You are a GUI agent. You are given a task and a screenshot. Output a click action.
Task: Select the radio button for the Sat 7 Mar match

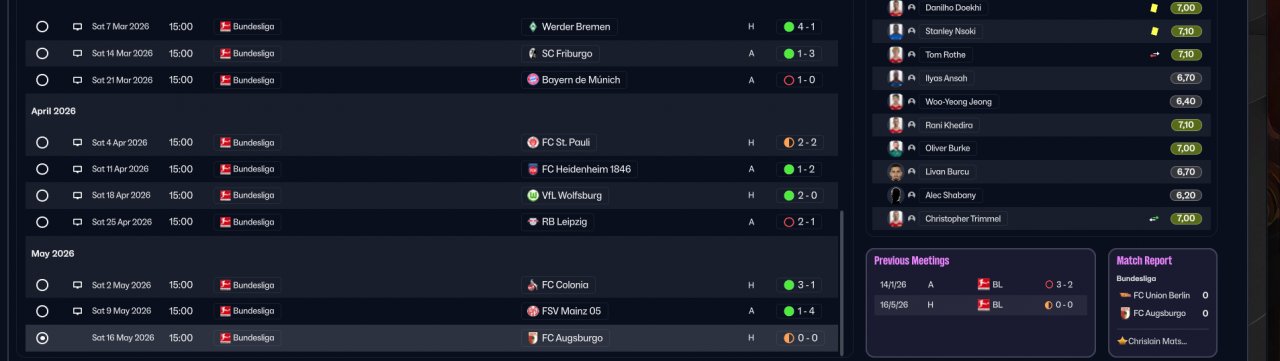pyautogui.click(x=42, y=27)
